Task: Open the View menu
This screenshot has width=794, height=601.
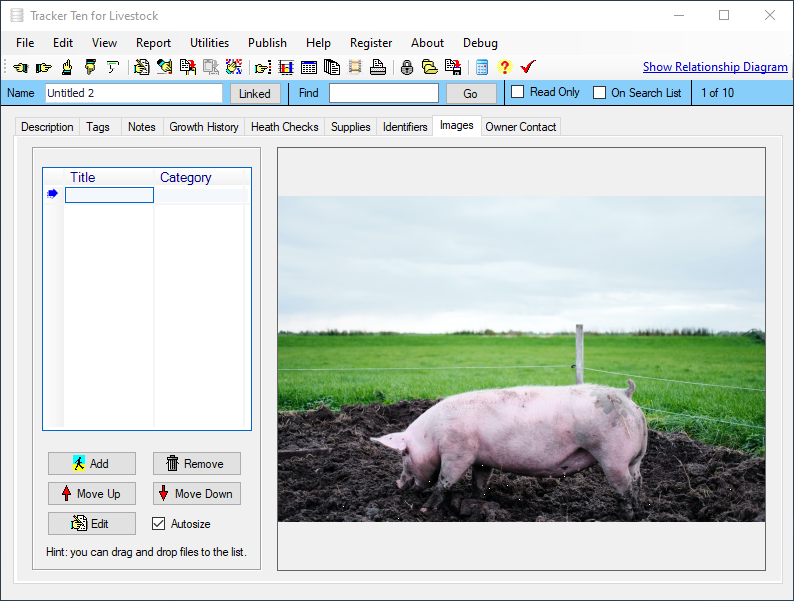Action: point(104,43)
